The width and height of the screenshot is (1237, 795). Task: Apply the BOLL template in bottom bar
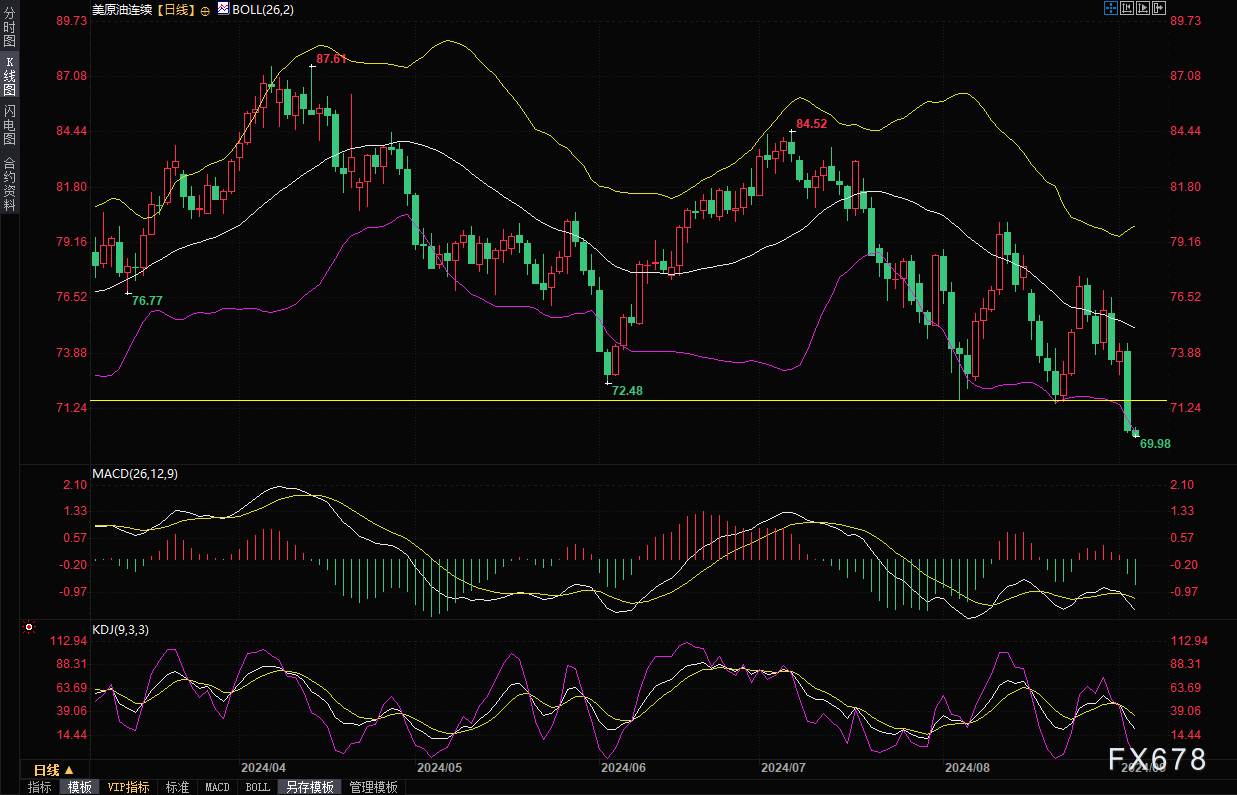[x=257, y=787]
